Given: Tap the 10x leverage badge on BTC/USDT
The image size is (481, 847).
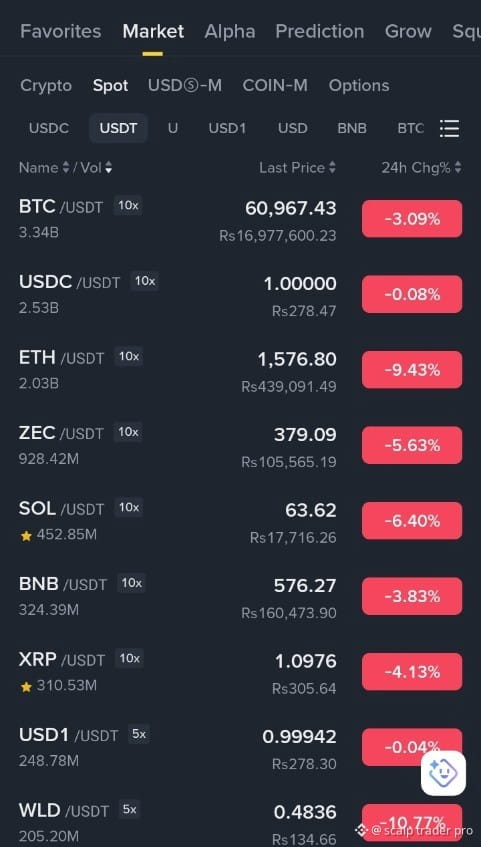Looking at the screenshot, I should click(128, 206).
